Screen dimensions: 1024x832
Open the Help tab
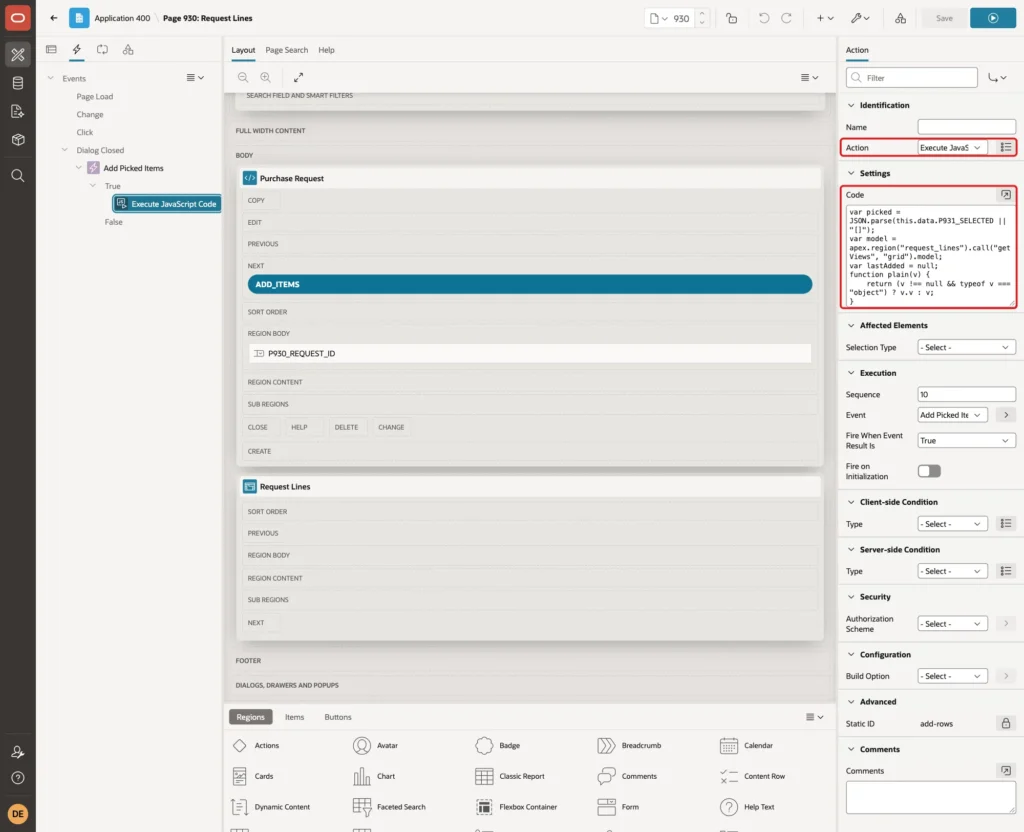point(326,50)
